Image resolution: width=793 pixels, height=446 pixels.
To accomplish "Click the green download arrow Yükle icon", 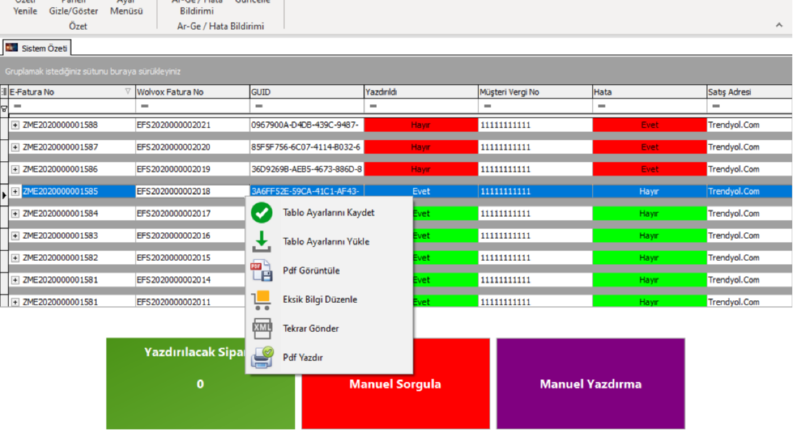I will coord(261,242).
